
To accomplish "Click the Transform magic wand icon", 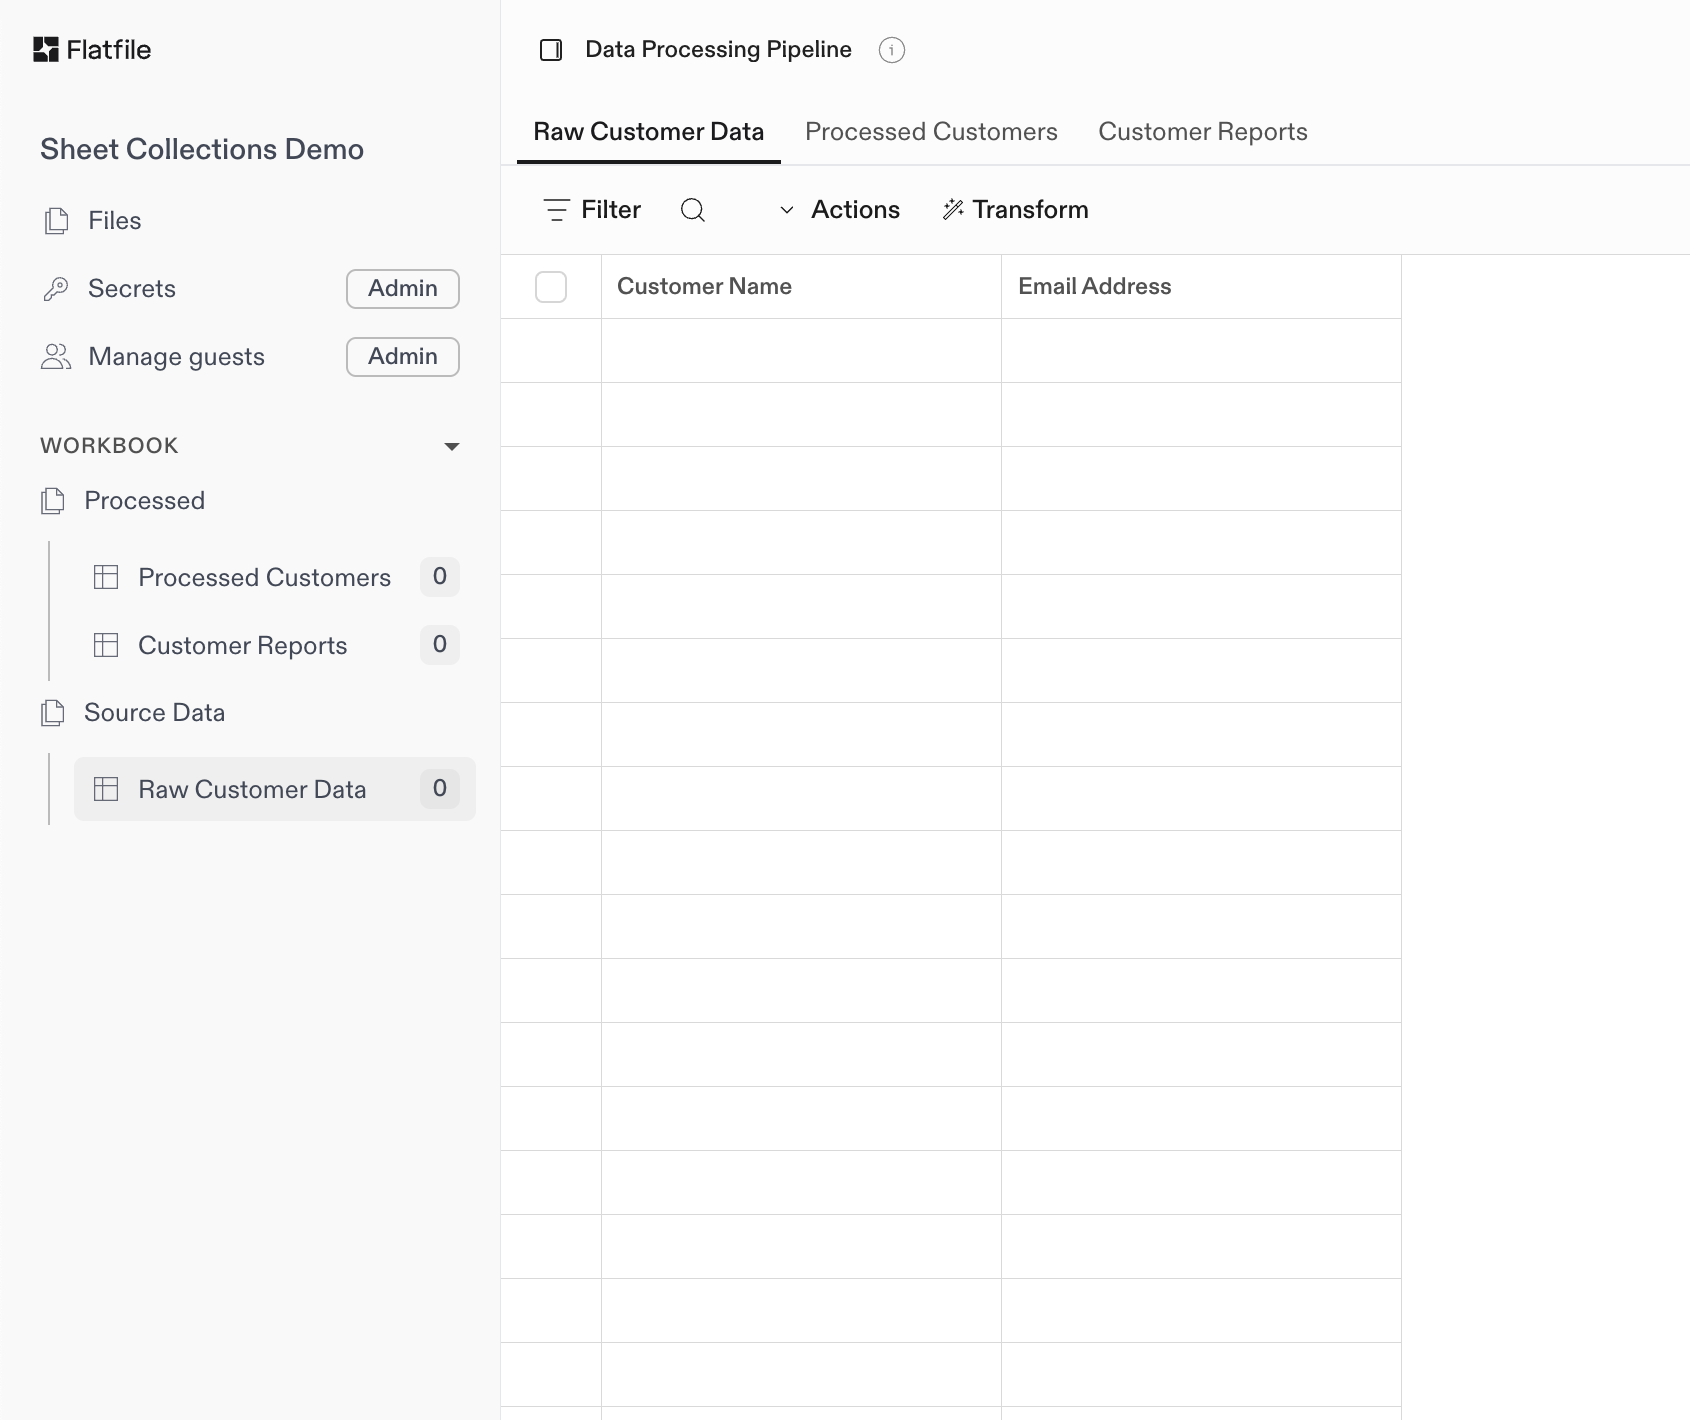I will [953, 209].
